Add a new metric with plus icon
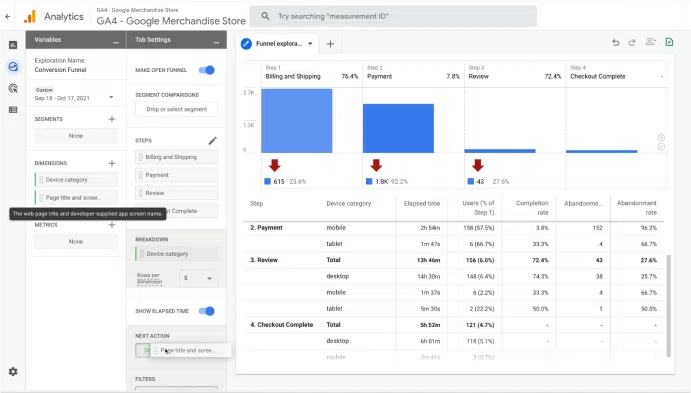This screenshot has width=691, height=393. click(112, 225)
